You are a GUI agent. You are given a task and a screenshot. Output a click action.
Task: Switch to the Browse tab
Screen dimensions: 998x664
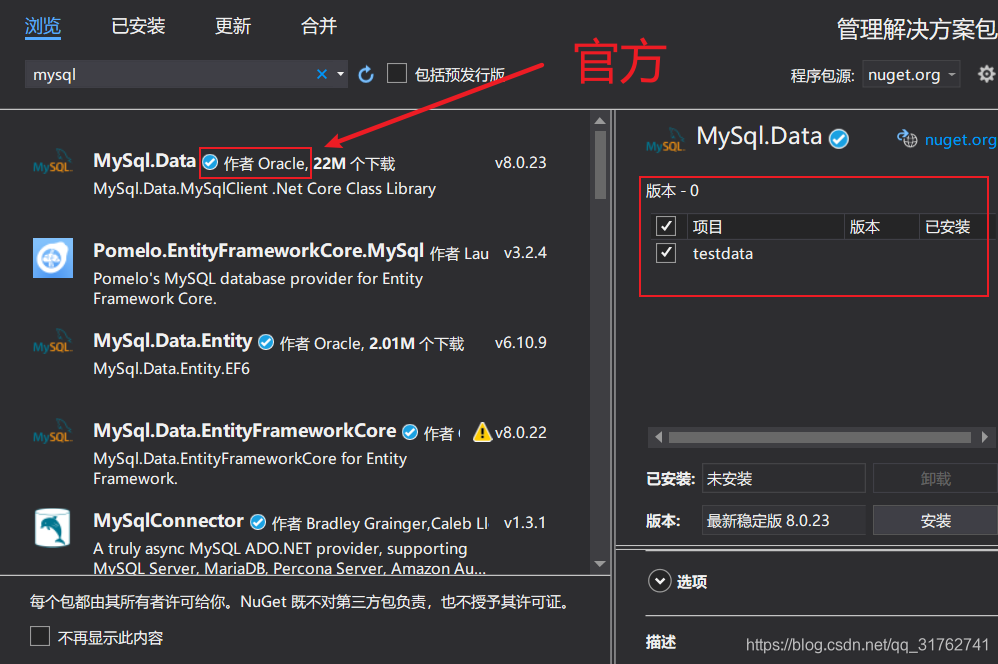coord(43,26)
